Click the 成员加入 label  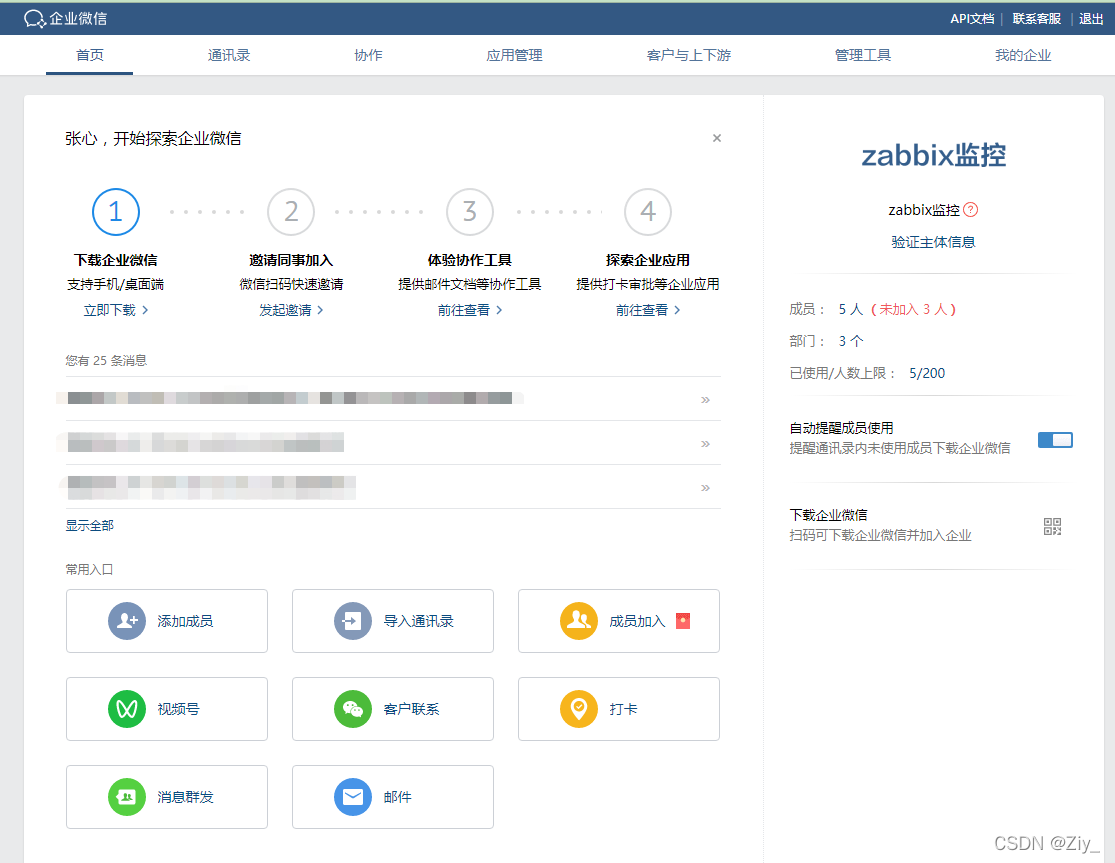point(637,621)
